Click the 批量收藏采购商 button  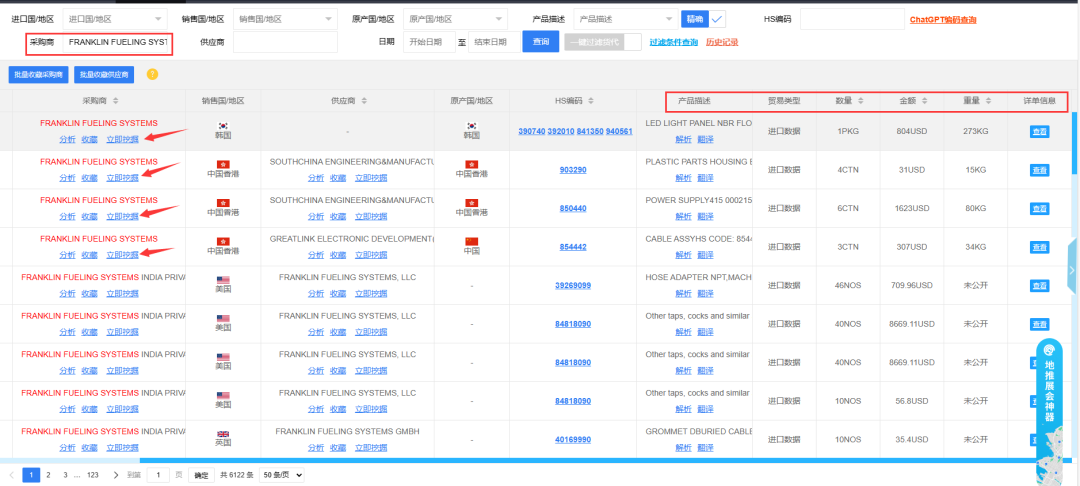tap(39, 74)
